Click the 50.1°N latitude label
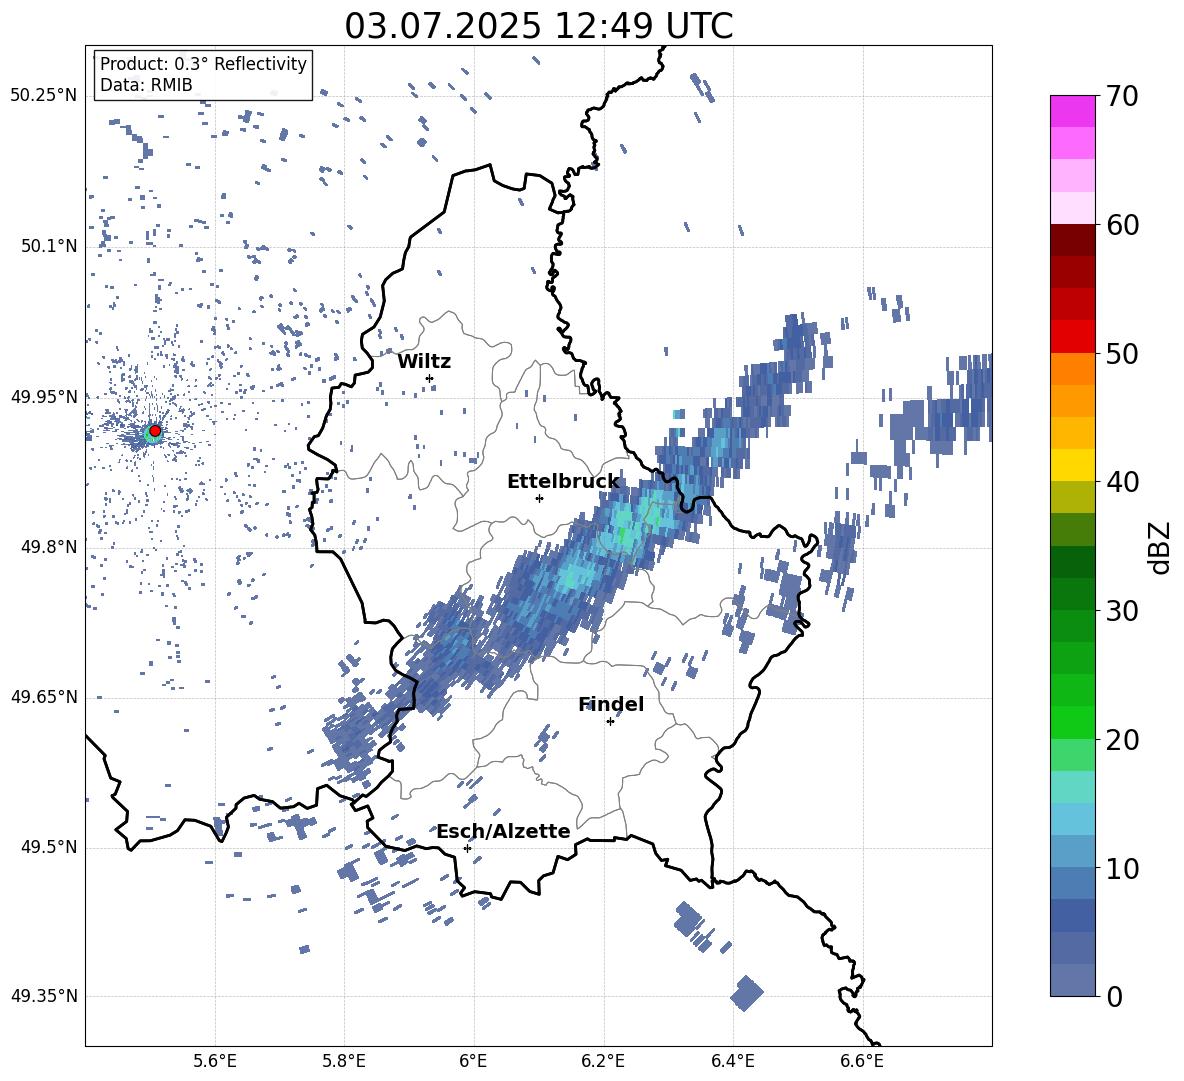Screen dimensions: 1184x1081 click(48, 246)
